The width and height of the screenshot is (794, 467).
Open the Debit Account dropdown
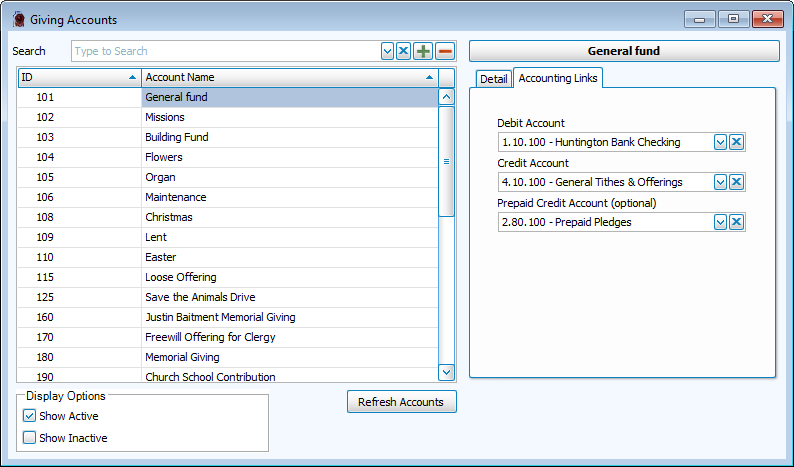pyautogui.click(x=720, y=142)
